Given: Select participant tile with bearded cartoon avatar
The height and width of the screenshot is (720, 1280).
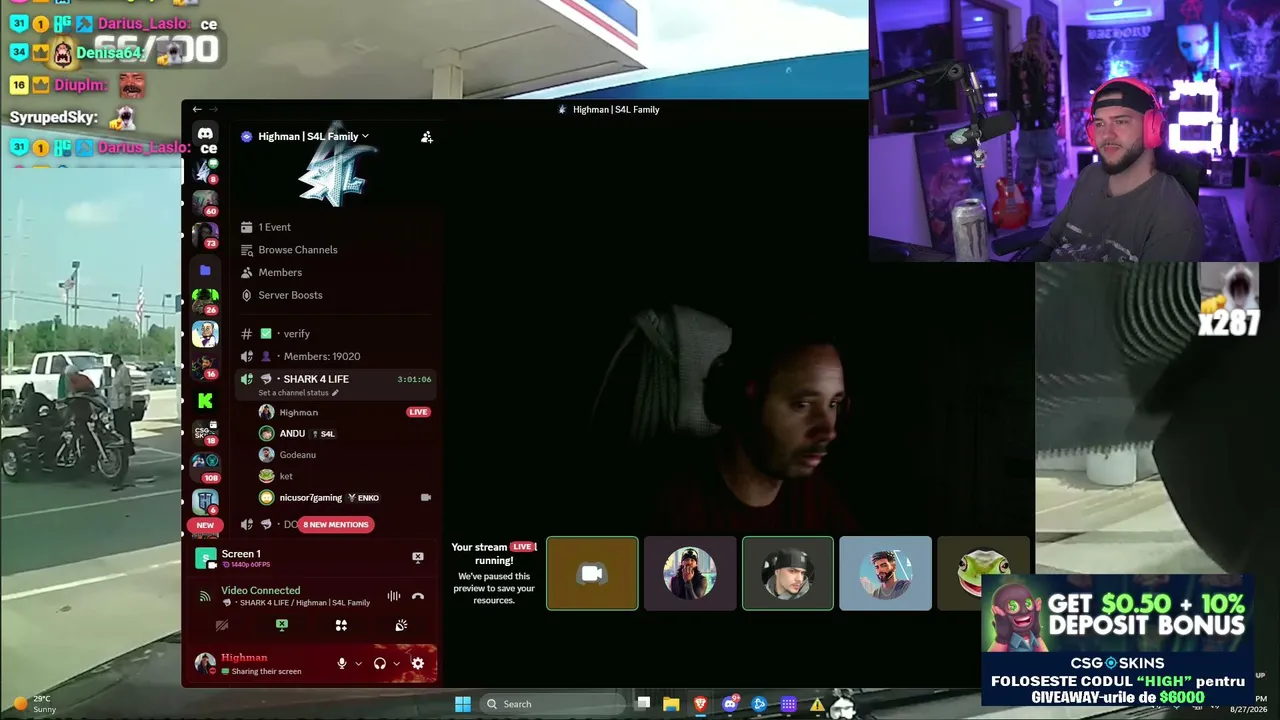Looking at the screenshot, I should (885, 573).
